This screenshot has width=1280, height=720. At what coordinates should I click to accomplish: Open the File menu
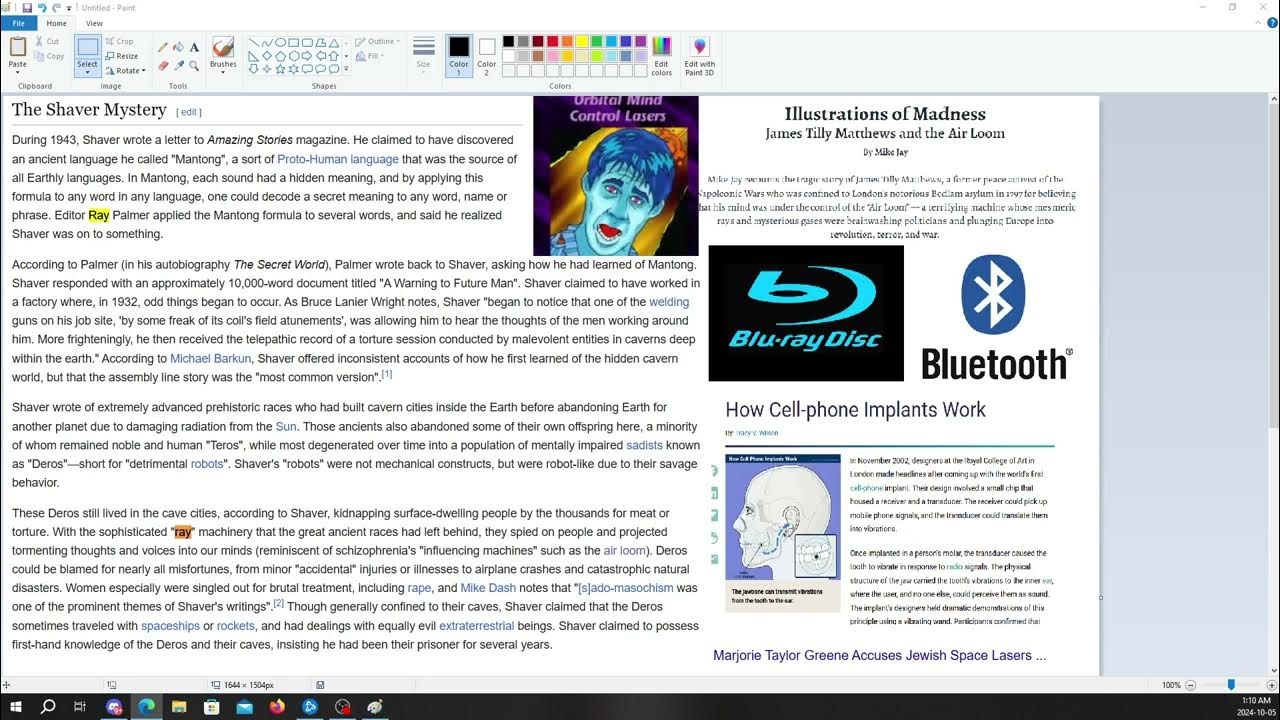tap(18, 23)
